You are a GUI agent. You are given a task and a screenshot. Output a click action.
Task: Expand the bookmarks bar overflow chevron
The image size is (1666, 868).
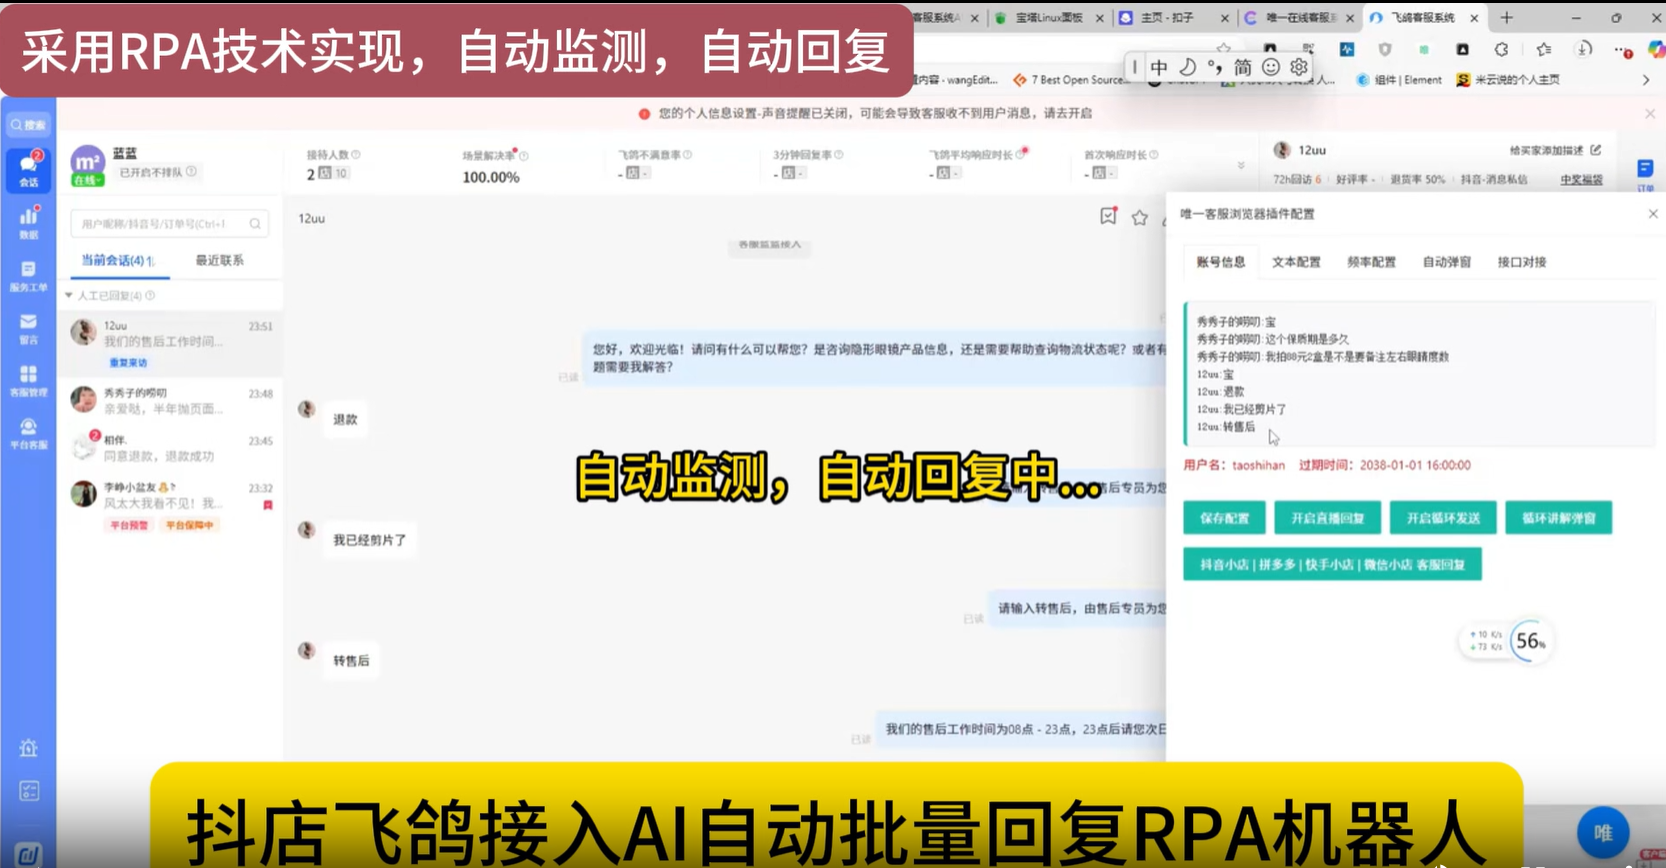(x=1646, y=80)
